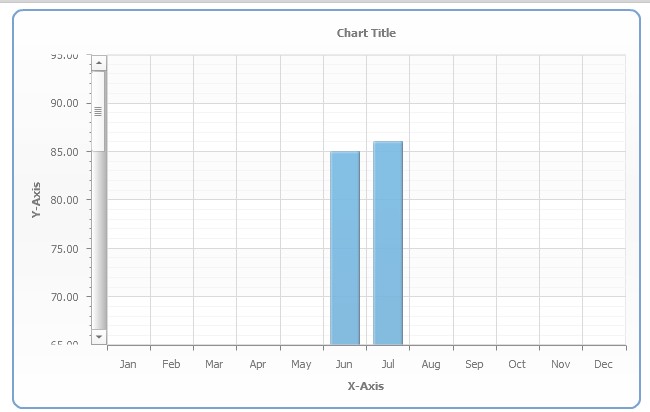This screenshot has height=412, width=650.
Task: Click the May label on the x-axis
Action: tap(301, 365)
